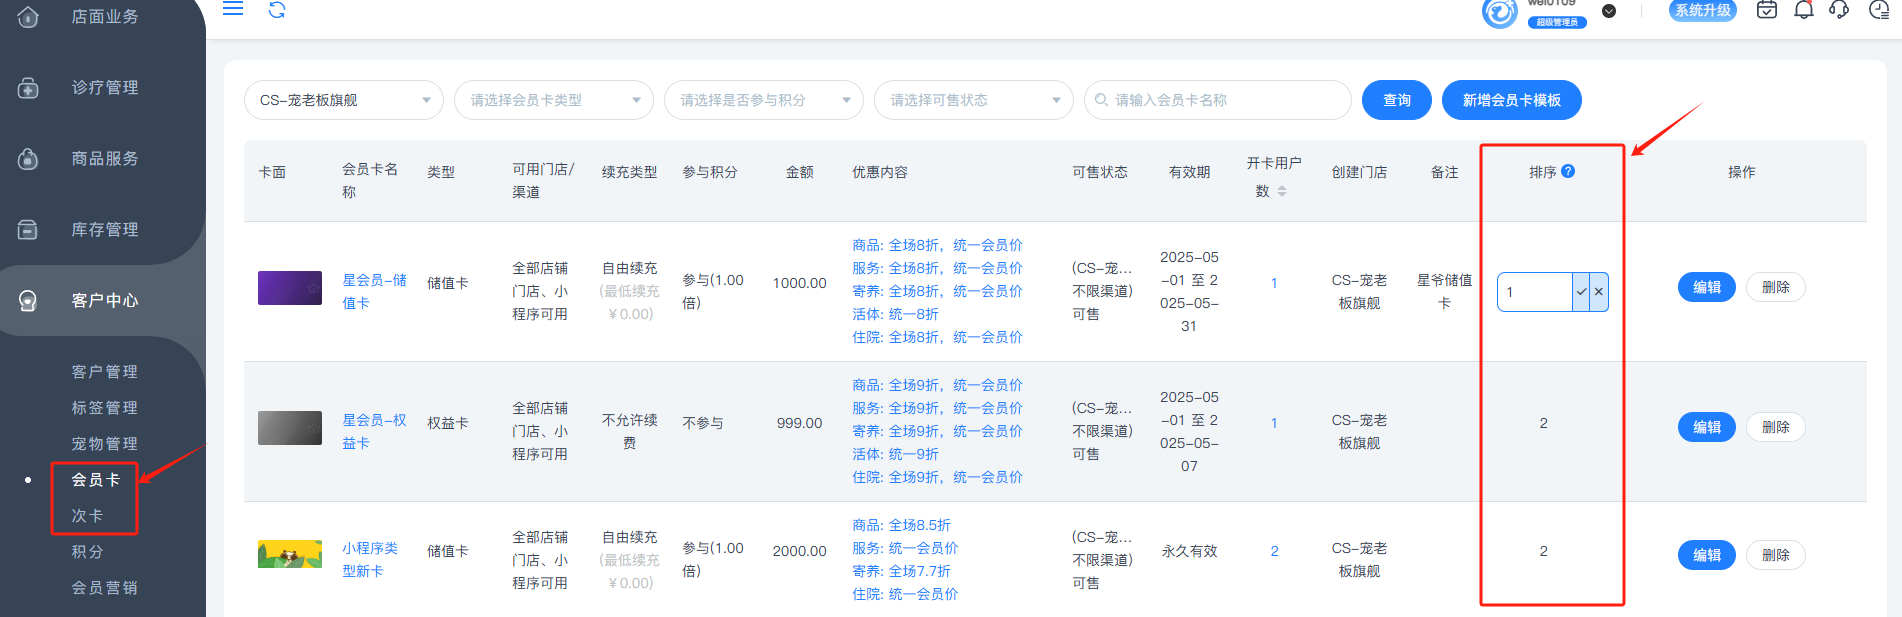The image size is (1902, 617).
Task: Open user count 1 for 星会员-权益卡
Action: coord(1274,423)
